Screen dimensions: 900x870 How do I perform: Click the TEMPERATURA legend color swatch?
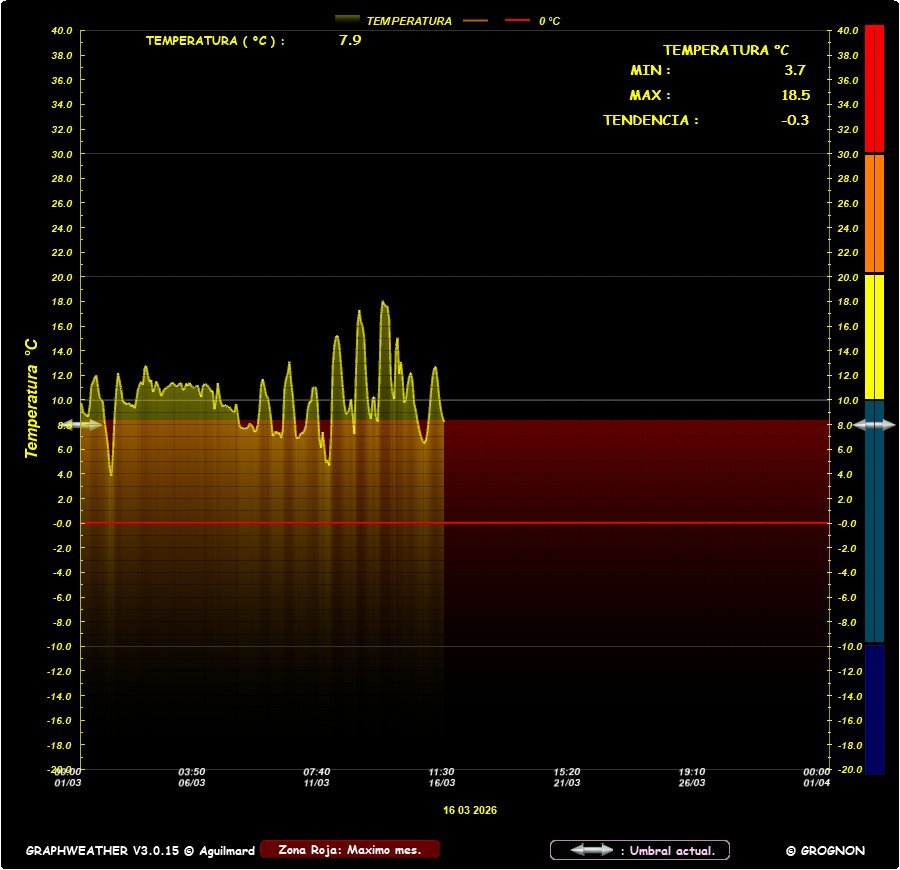(347, 20)
